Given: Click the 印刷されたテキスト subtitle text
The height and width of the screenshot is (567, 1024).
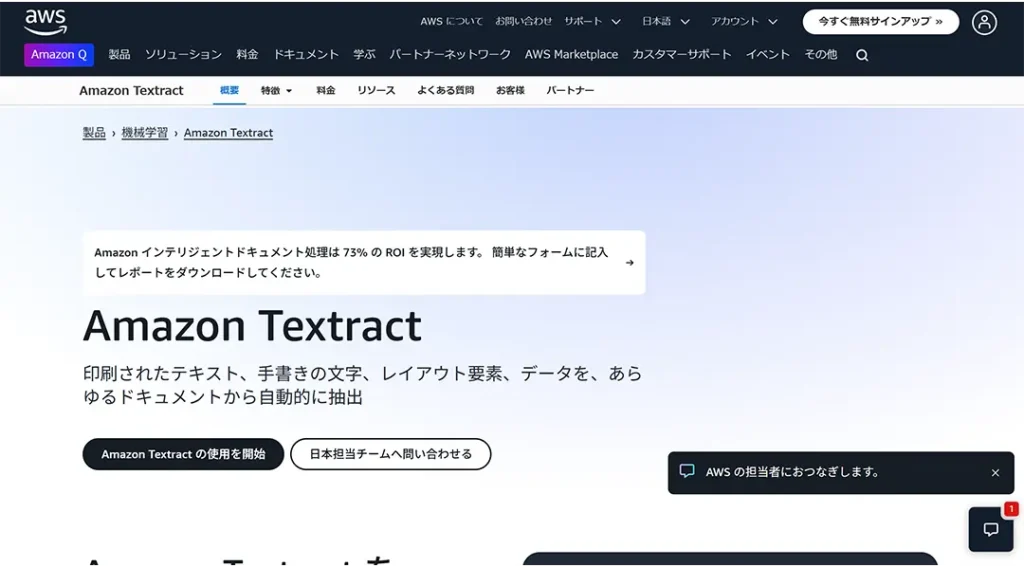Looking at the screenshot, I should pyautogui.click(x=362, y=385).
